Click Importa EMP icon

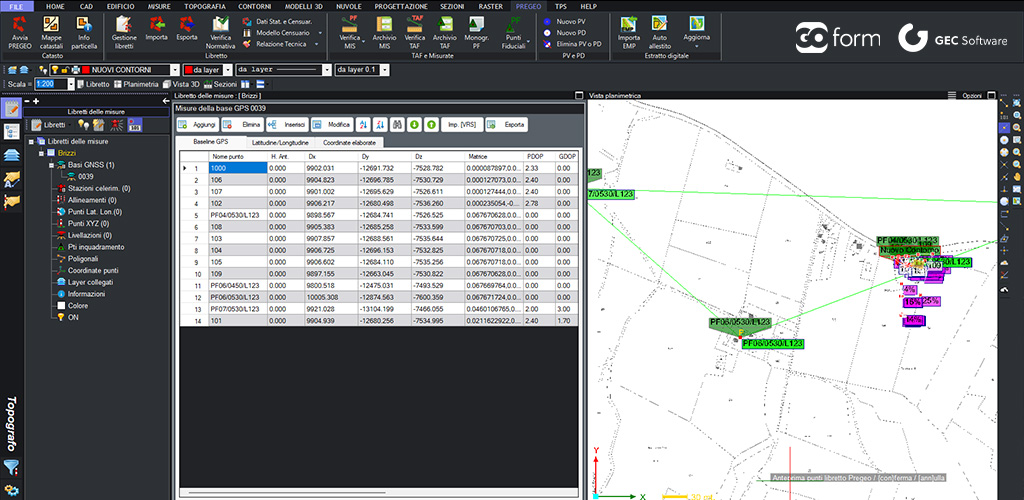[630, 33]
